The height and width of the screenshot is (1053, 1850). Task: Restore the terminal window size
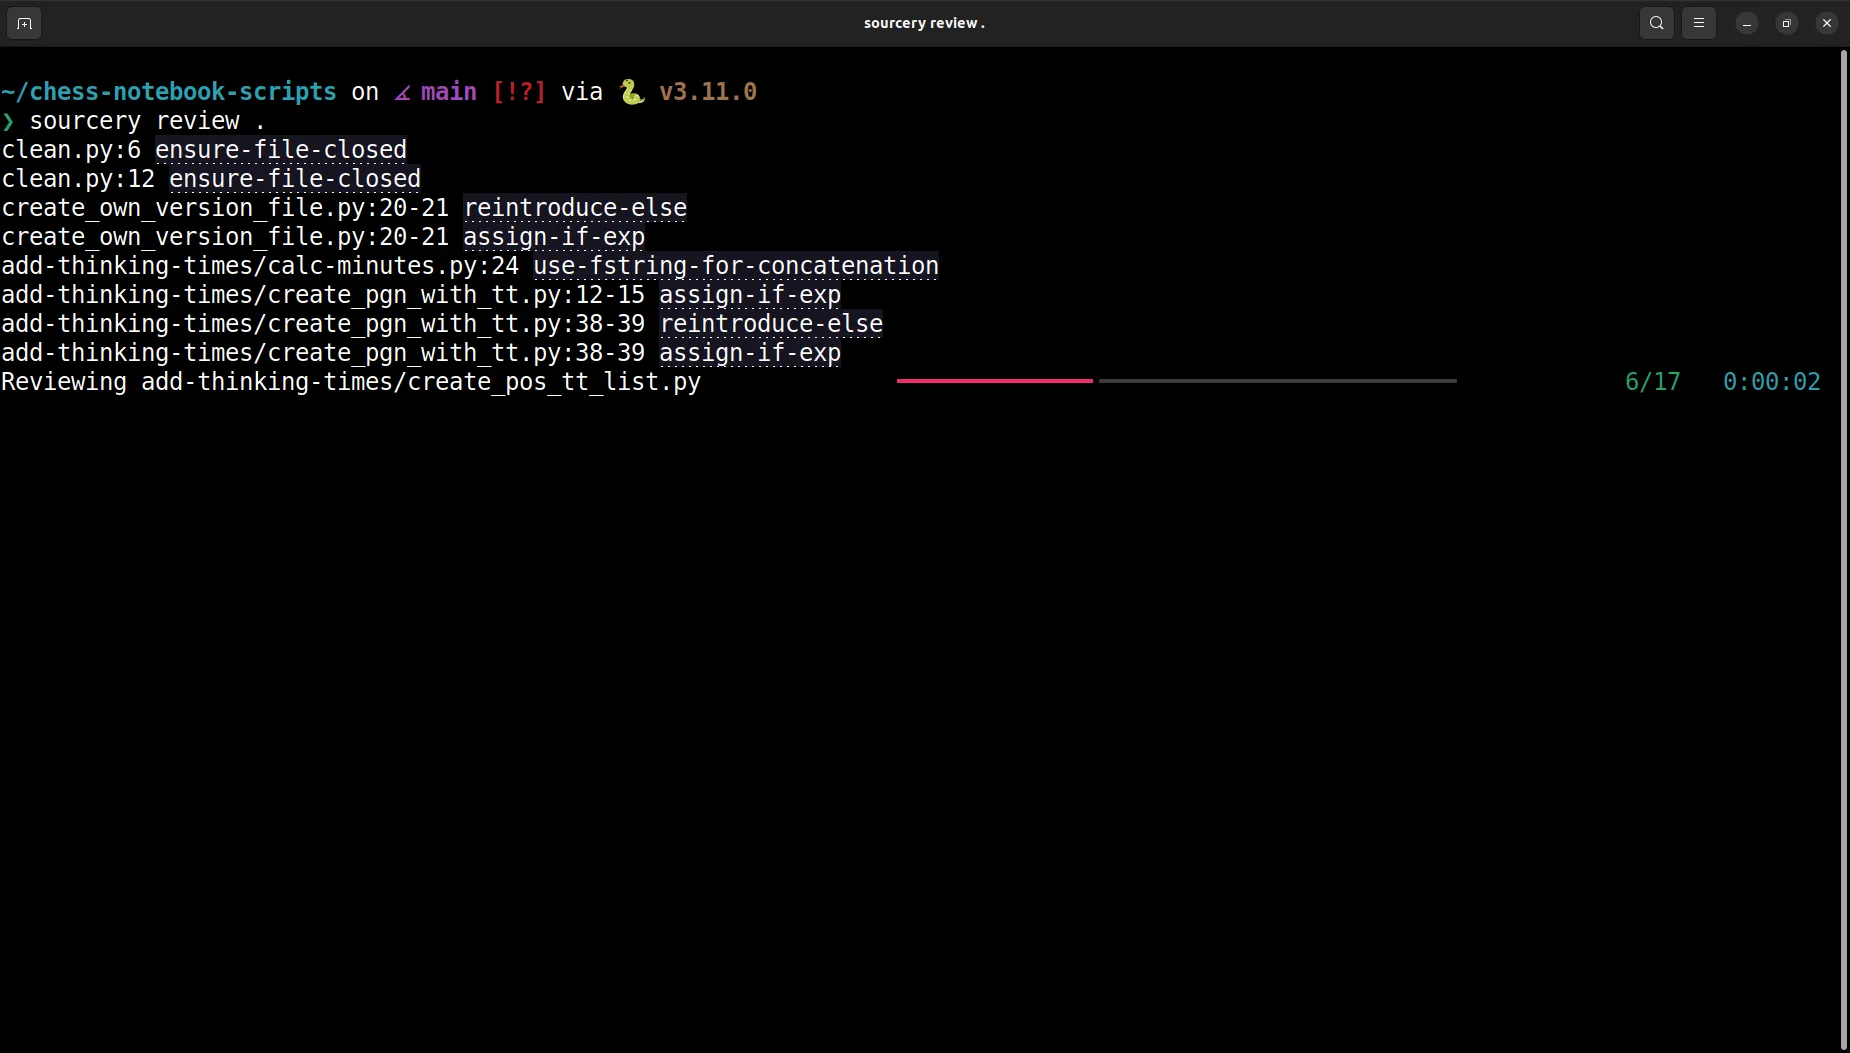1786,23
